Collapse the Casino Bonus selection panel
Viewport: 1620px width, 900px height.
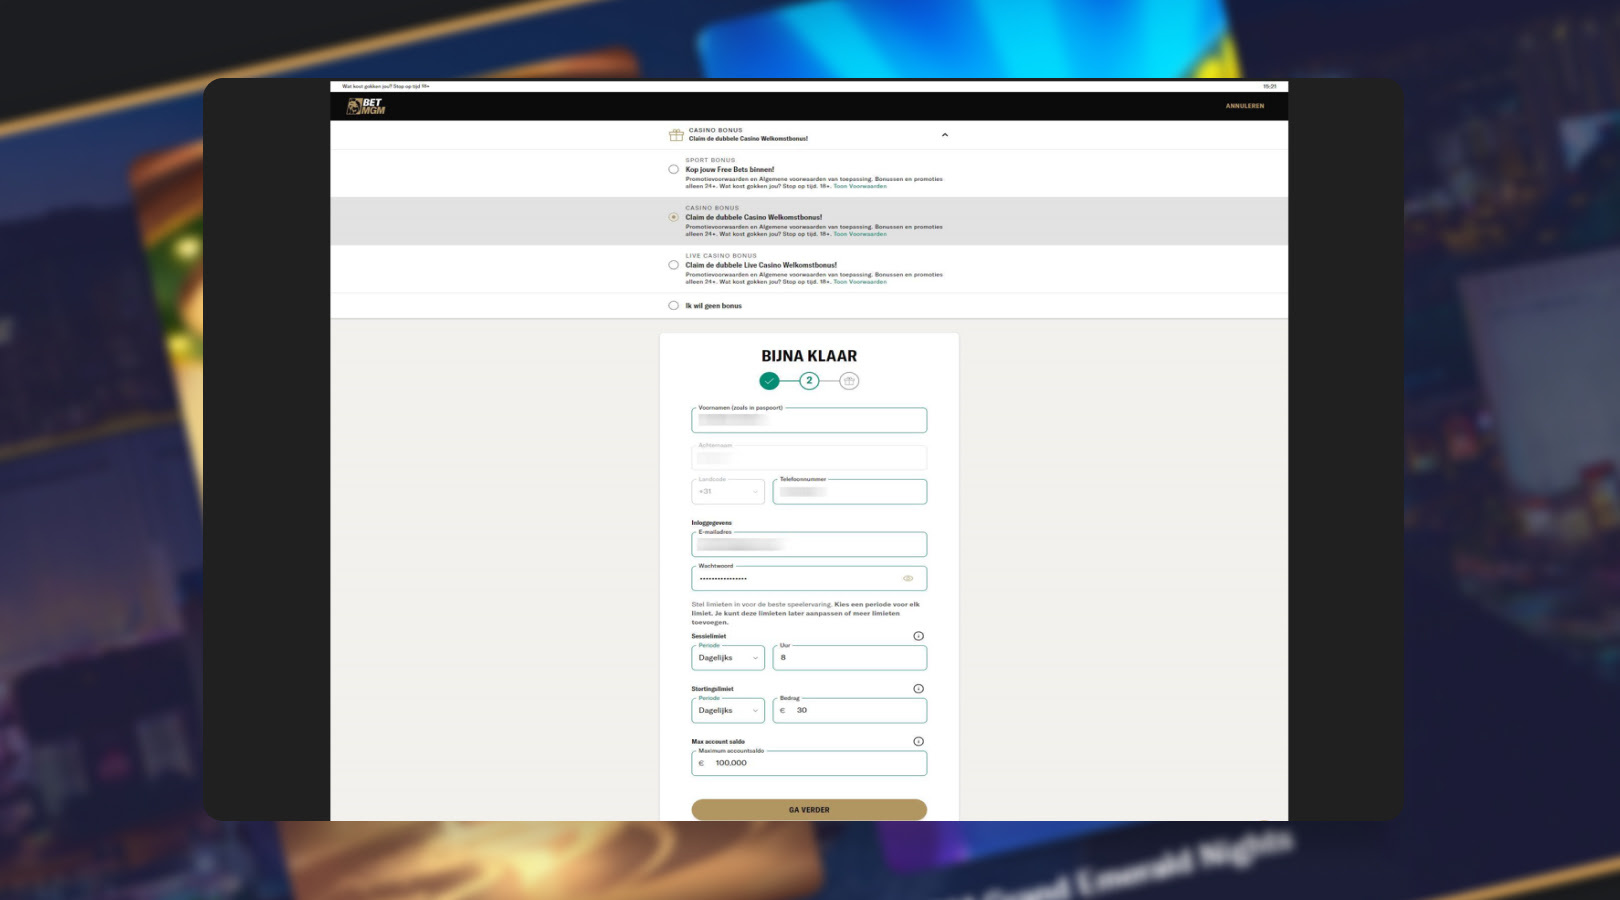pyautogui.click(x=944, y=135)
